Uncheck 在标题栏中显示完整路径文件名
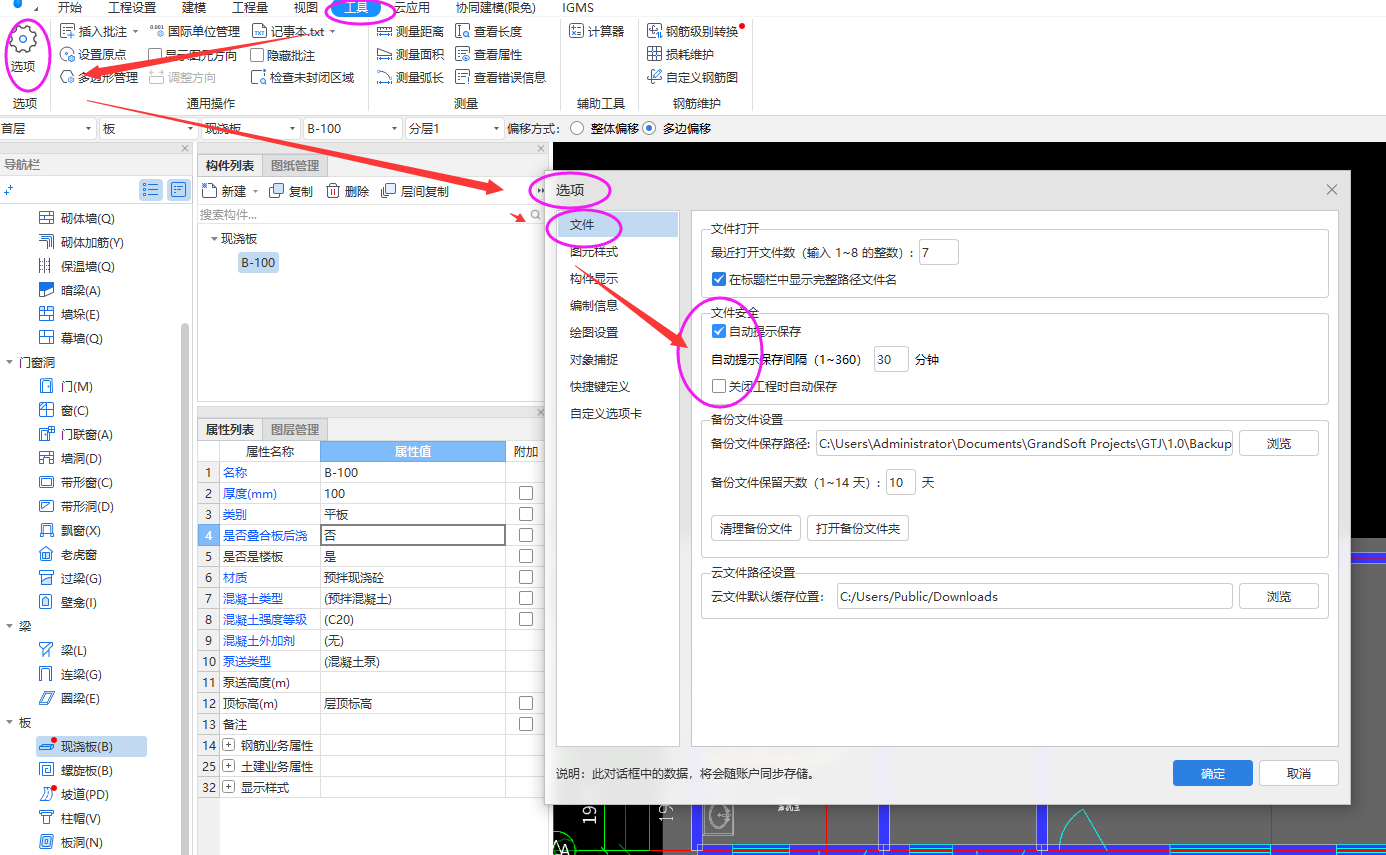 point(718,280)
